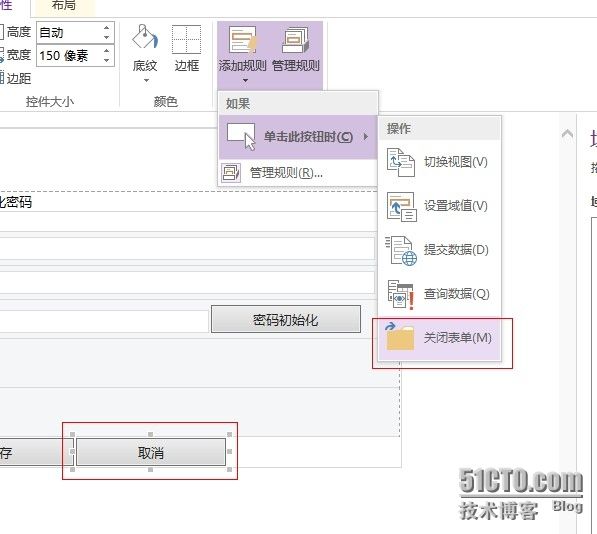Click the 添加规则 ribbon button
Viewport: 597px width, 534px height.
243,54
